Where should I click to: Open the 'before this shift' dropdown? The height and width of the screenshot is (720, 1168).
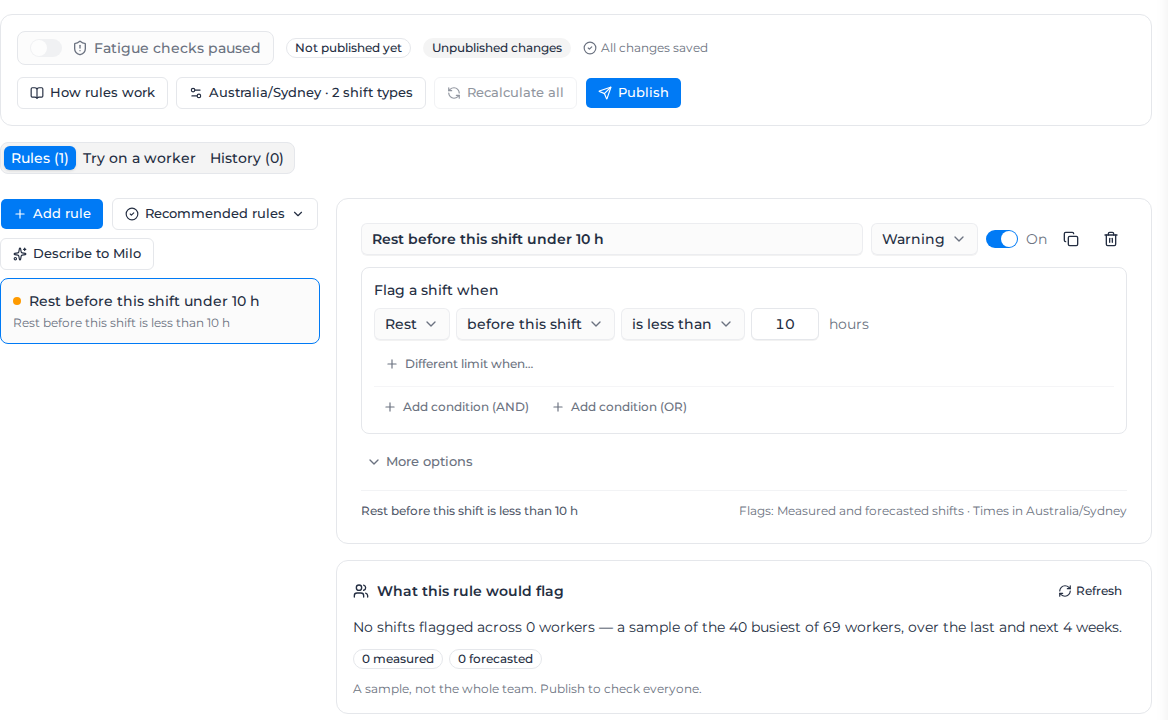click(535, 324)
